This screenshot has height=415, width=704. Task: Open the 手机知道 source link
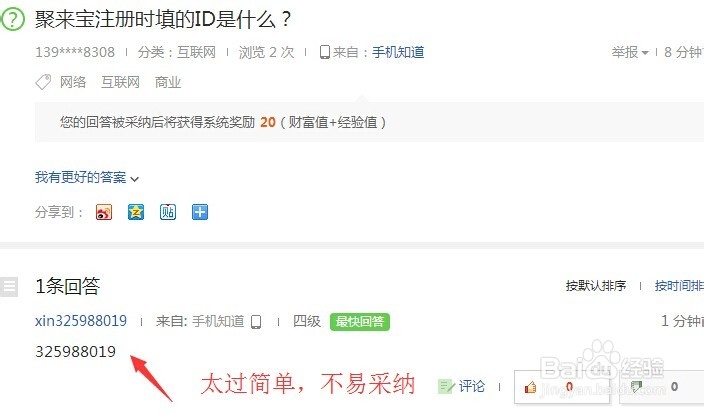click(398, 52)
